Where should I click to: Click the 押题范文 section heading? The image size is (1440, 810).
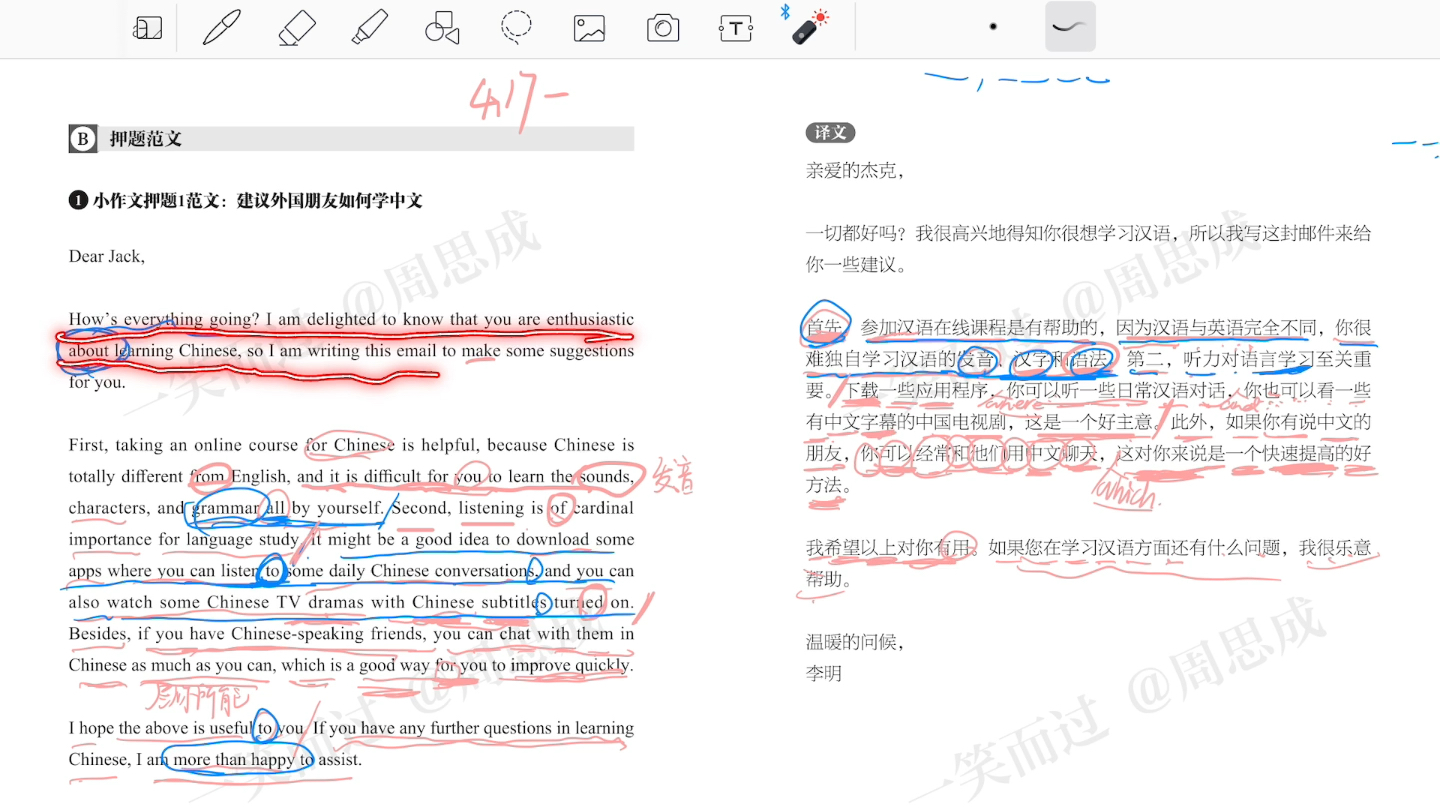click(146, 139)
